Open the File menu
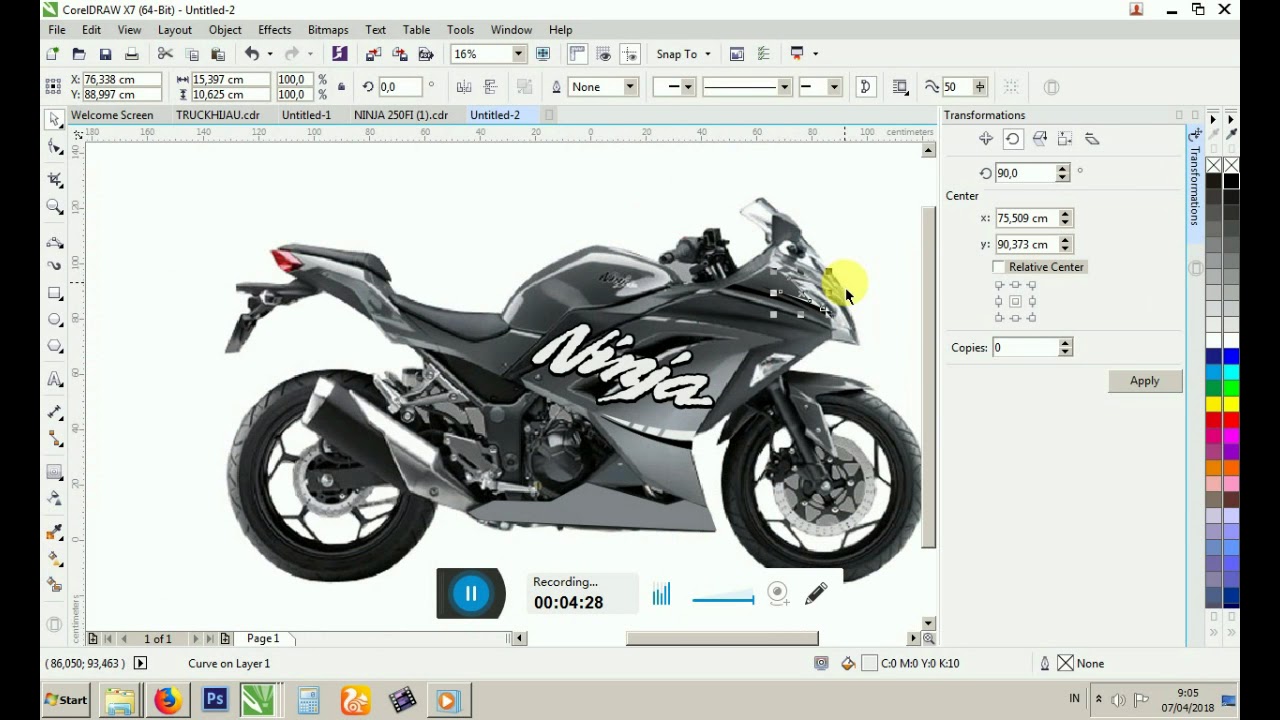This screenshot has width=1280, height=720. pos(57,30)
